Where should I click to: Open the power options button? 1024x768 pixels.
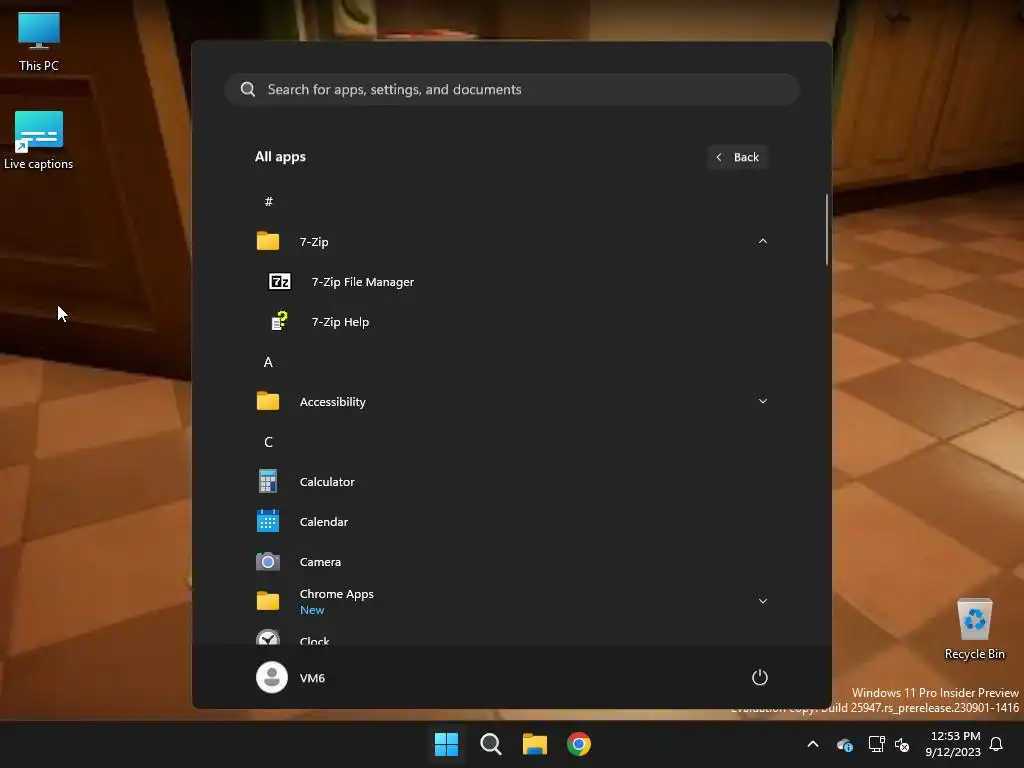coord(760,677)
